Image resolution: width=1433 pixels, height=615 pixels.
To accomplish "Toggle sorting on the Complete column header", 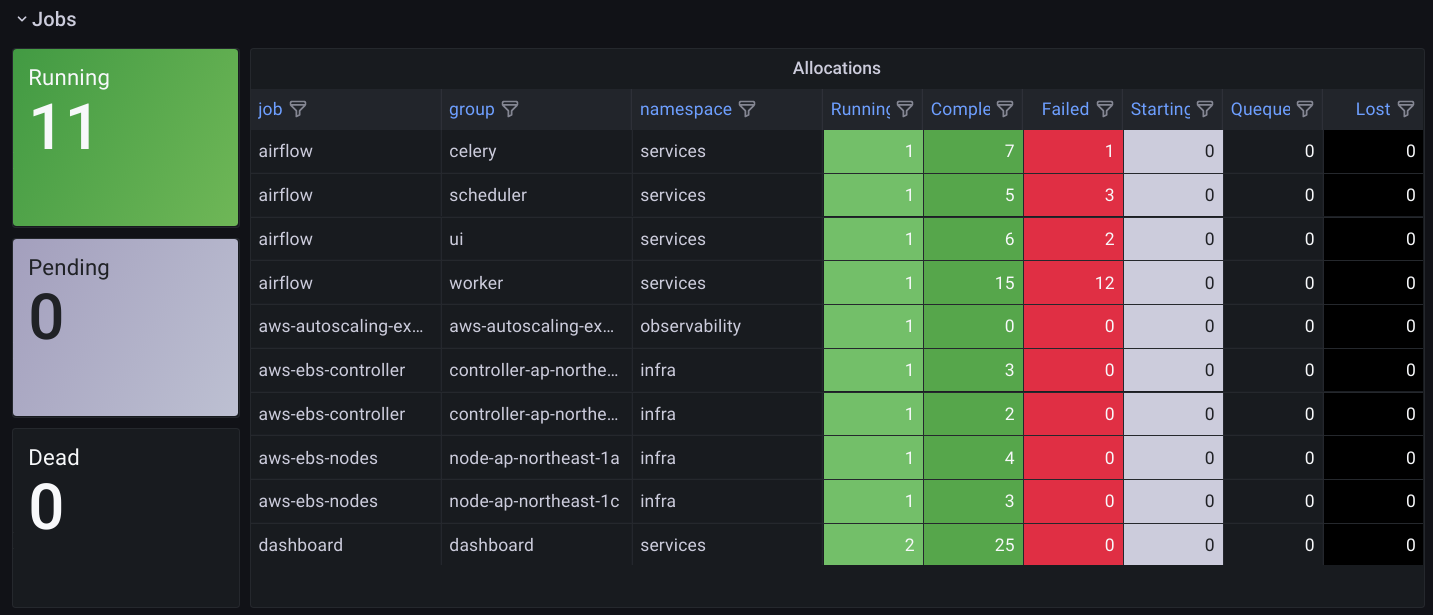I will (x=962, y=109).
